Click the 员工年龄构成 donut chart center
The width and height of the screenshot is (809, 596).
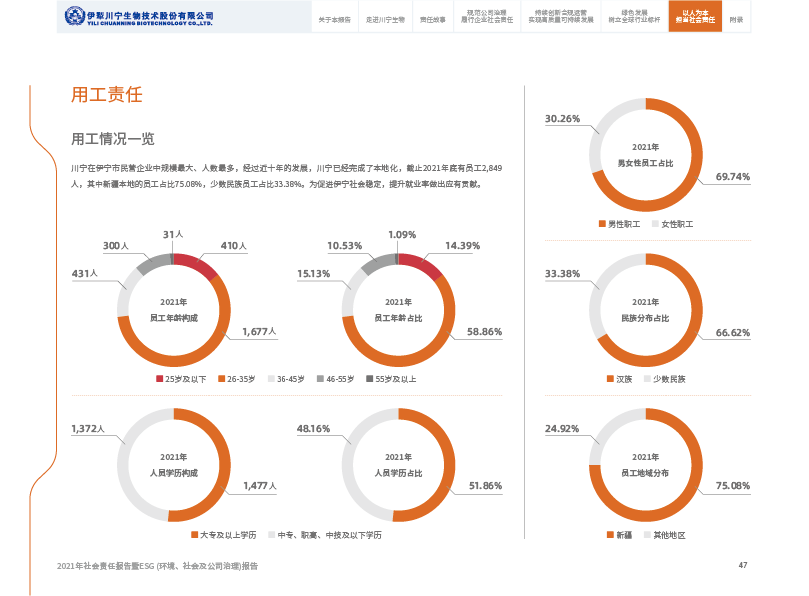click(x=174, y=309)
